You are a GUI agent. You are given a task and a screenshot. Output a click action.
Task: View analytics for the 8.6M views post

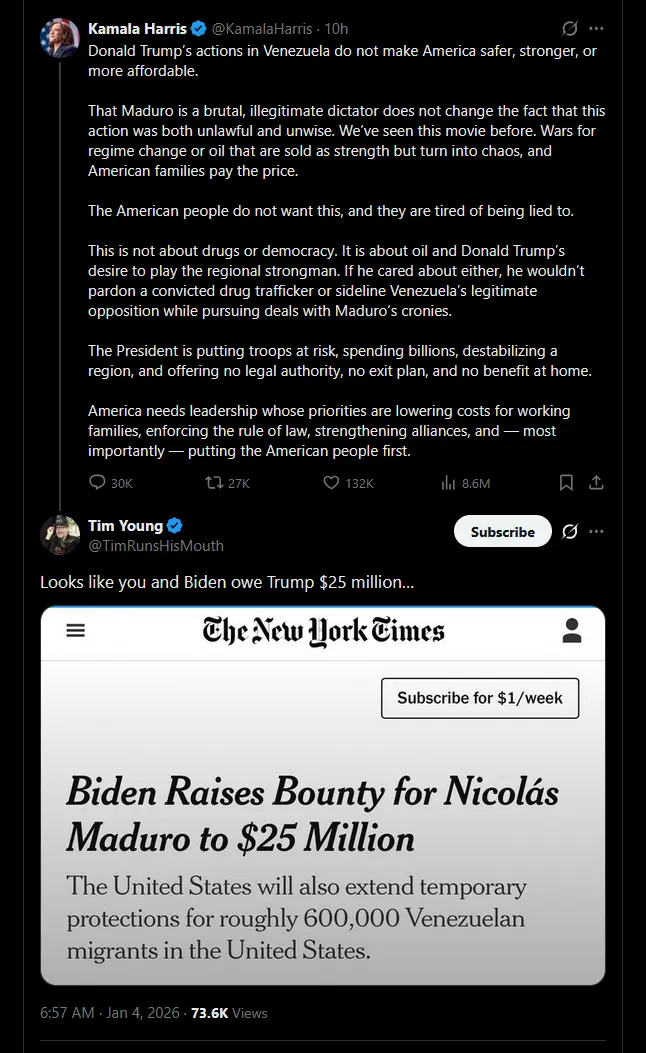click(449, 483)
